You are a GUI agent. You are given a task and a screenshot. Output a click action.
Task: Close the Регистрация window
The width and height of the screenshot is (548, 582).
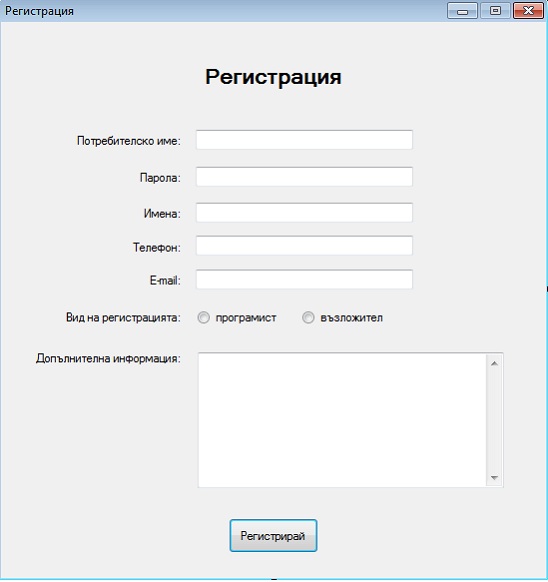pyautogui.click(x=528, y=11)
